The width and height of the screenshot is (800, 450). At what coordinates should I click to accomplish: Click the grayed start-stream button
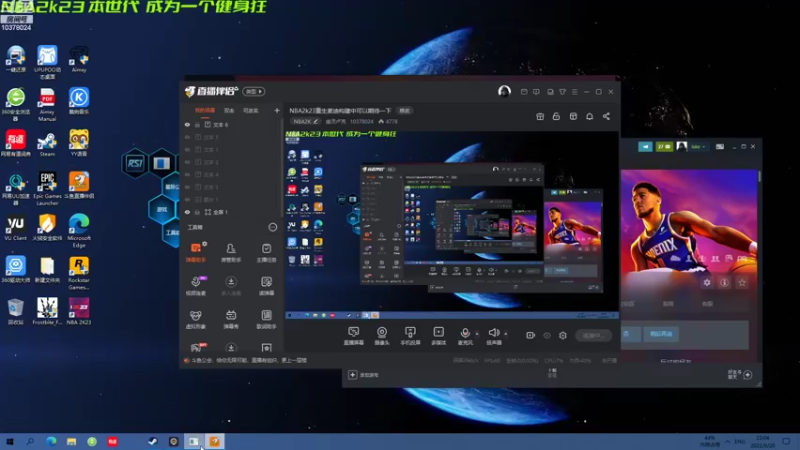point(593,335)
